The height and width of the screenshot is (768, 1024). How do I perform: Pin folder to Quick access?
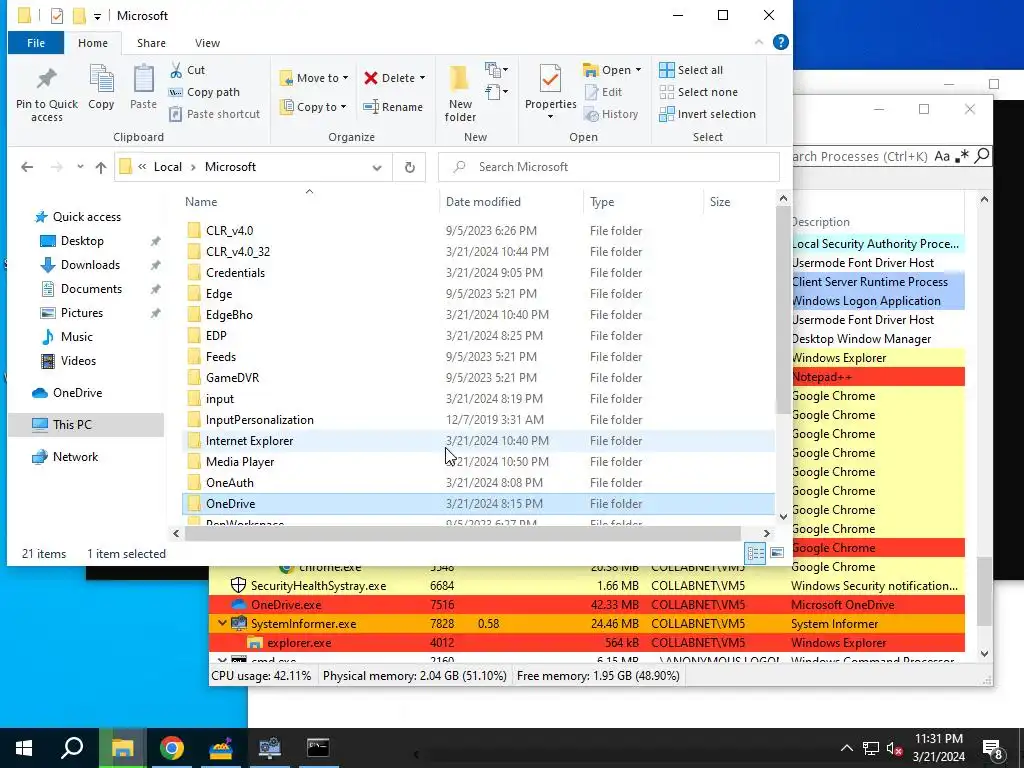pos(46,93)
